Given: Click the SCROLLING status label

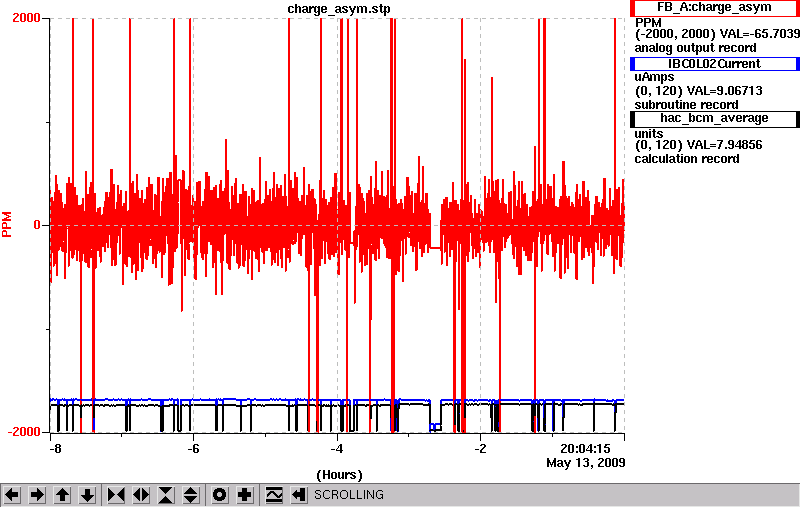Looking at the screenshot, I should [x=348, y=495].
